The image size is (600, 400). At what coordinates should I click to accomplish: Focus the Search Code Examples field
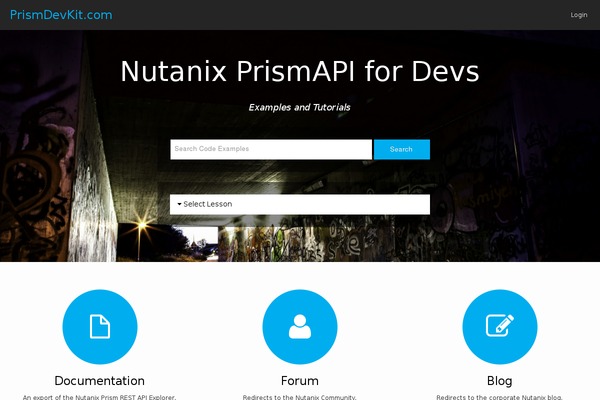[x=271, y=149]
